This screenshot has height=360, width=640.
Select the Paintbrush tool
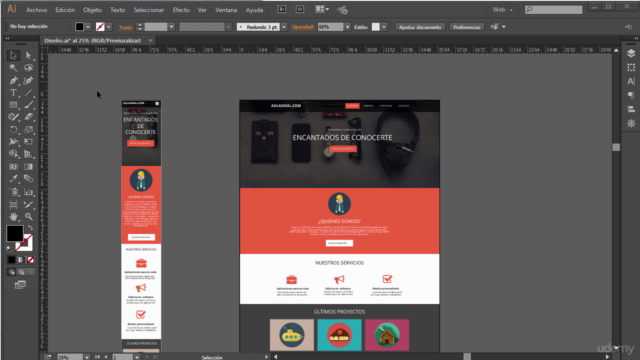(28, 105)
